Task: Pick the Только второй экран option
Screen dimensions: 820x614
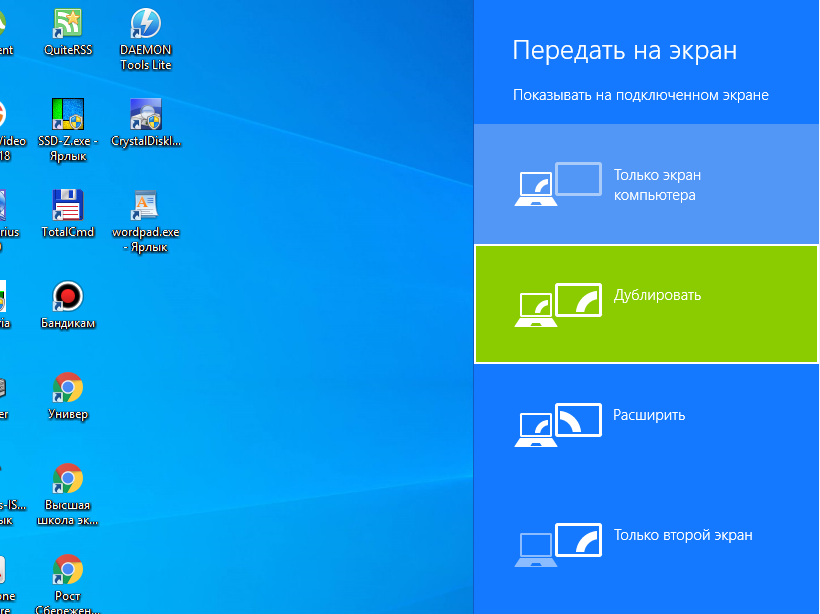Action: click(x=682, y=535)
